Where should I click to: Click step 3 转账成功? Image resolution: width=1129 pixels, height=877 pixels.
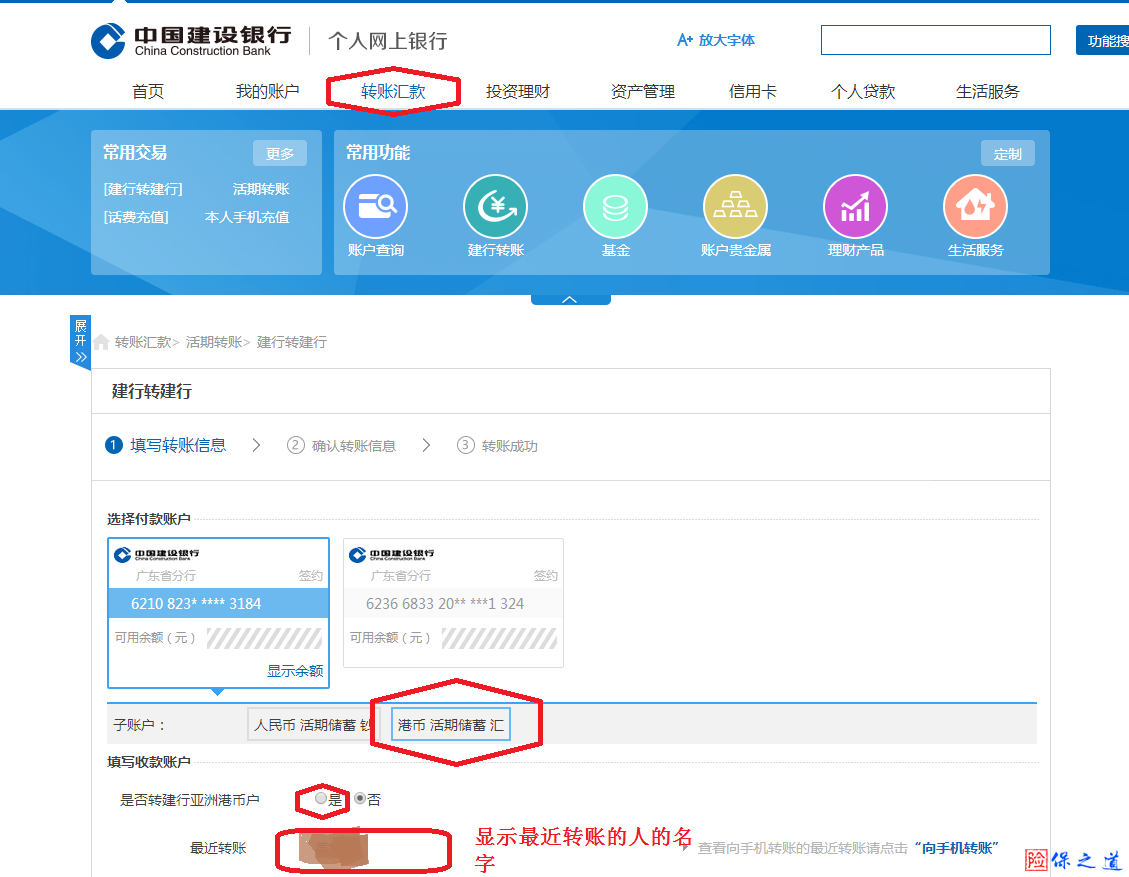coord(498,445)
